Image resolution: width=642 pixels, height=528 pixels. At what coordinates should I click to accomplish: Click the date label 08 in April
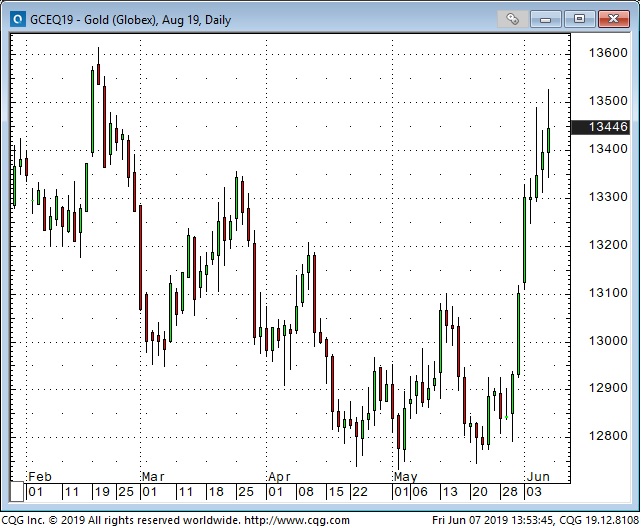pos(305,492)
